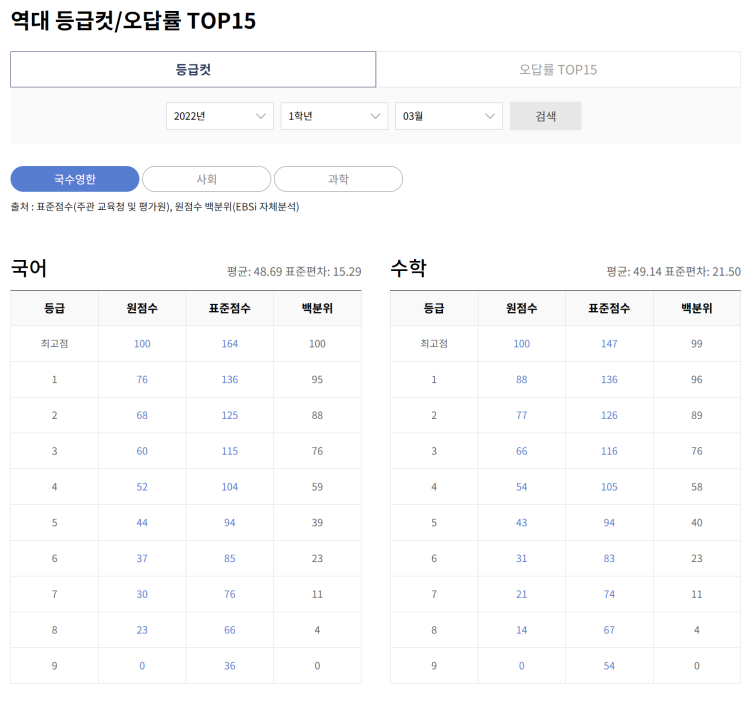
Task: Click 수학 grade 5 raw score 43
Action: [x=521, y=522]
